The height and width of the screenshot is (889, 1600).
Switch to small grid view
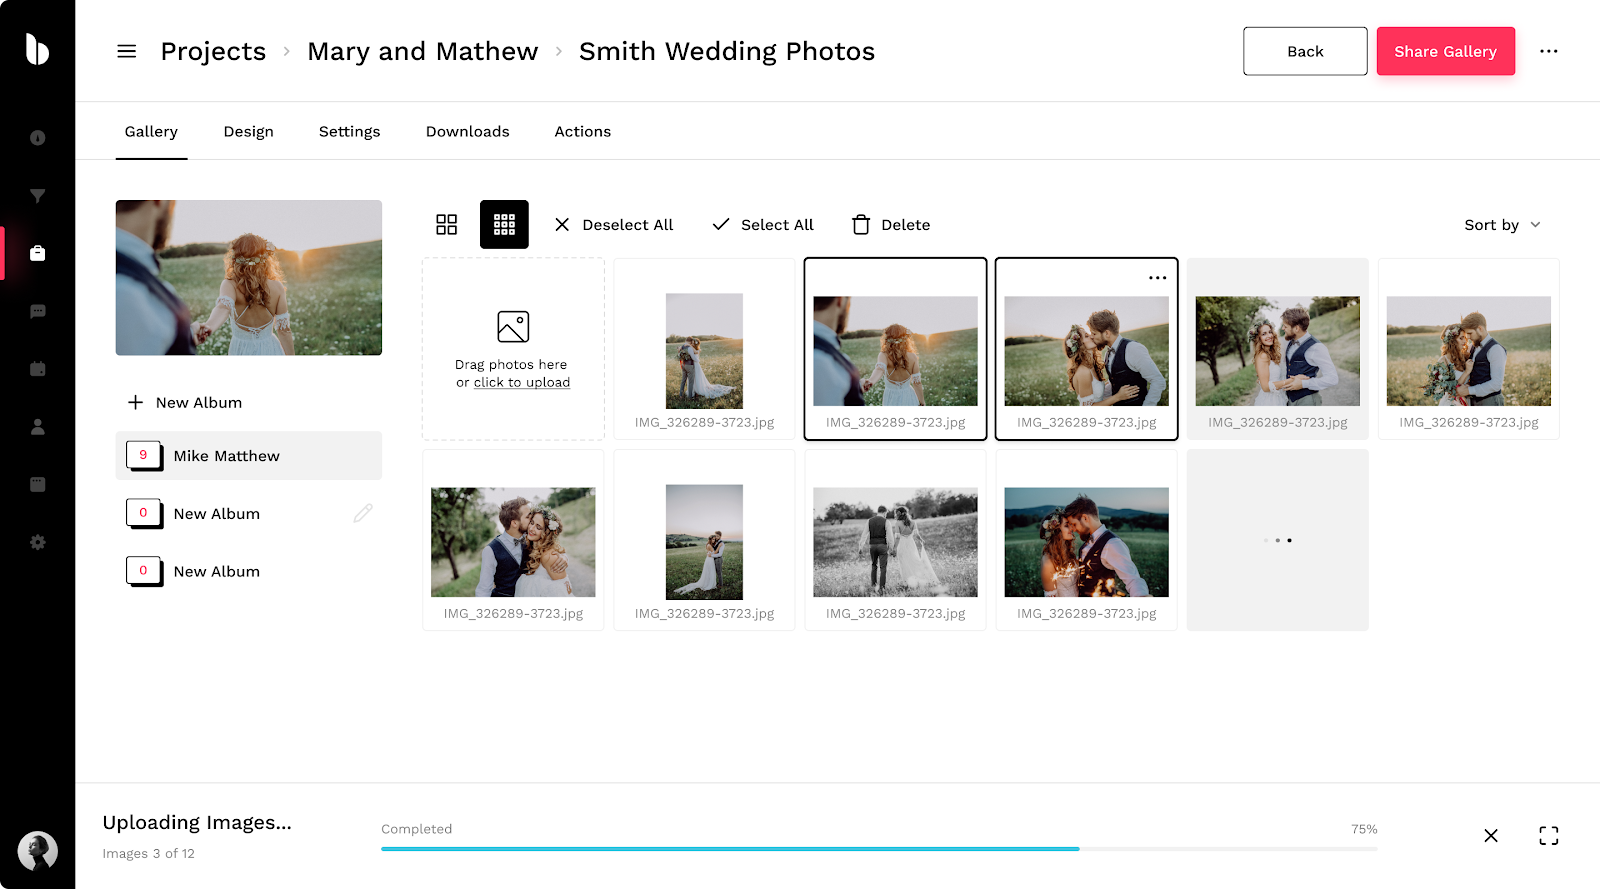tap(504, 225)
